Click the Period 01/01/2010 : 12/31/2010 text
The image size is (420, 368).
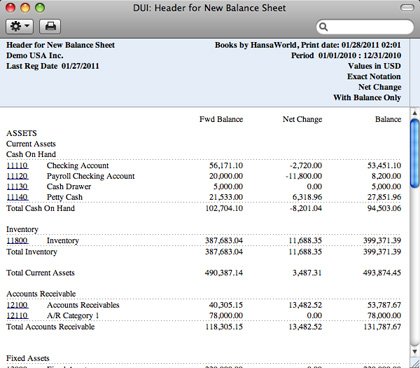click(346, 55)
